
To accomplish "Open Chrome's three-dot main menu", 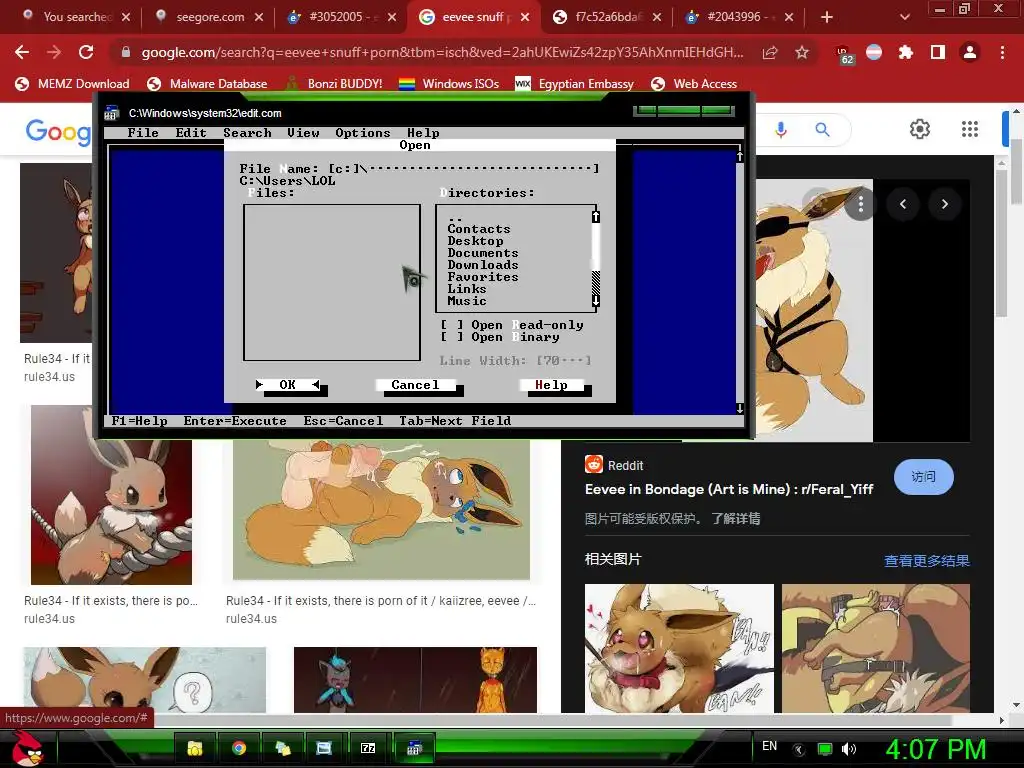I will point(1002,52).
